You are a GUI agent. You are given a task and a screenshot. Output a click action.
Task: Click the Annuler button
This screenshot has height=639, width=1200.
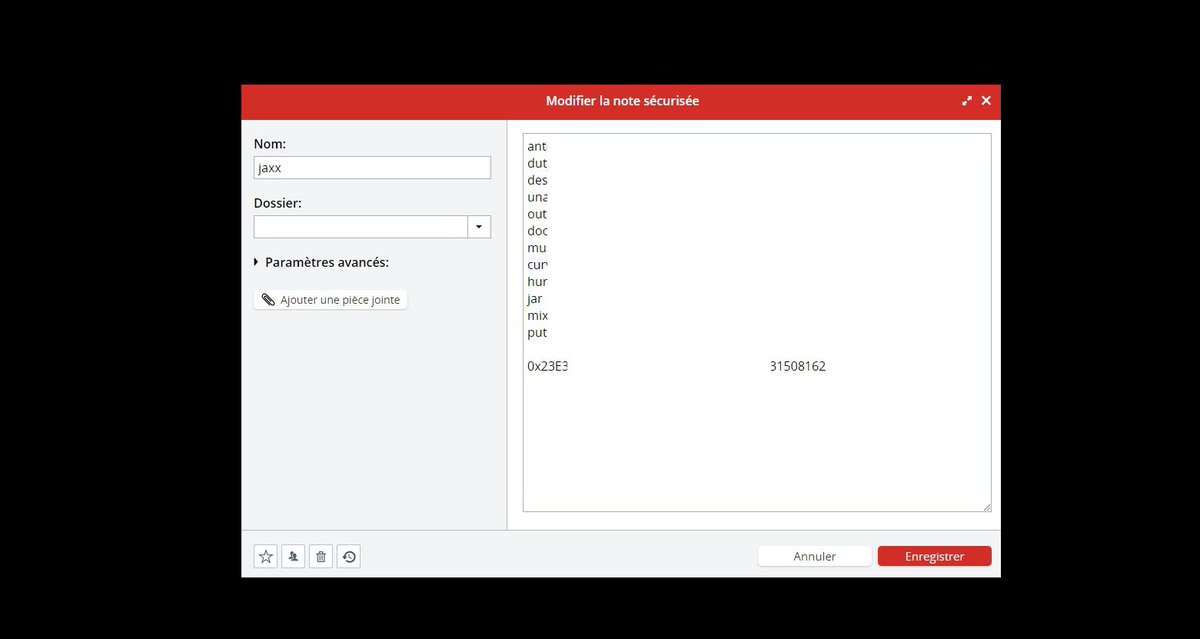[x=815, y=557]
